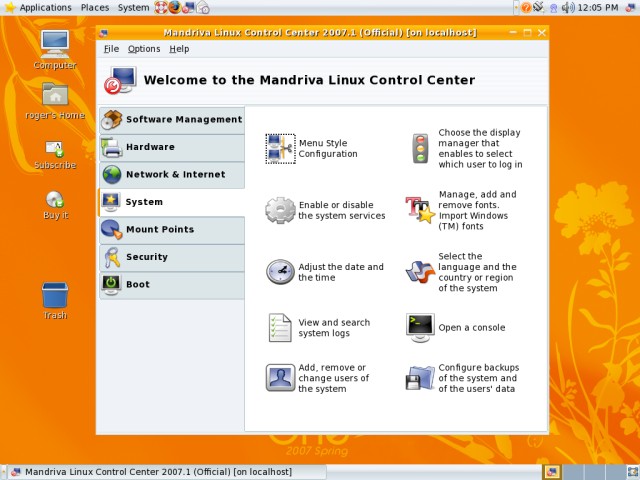Click the Software Management package icon
The height and width of the screenshot is (480, 640).
point(111,120)
